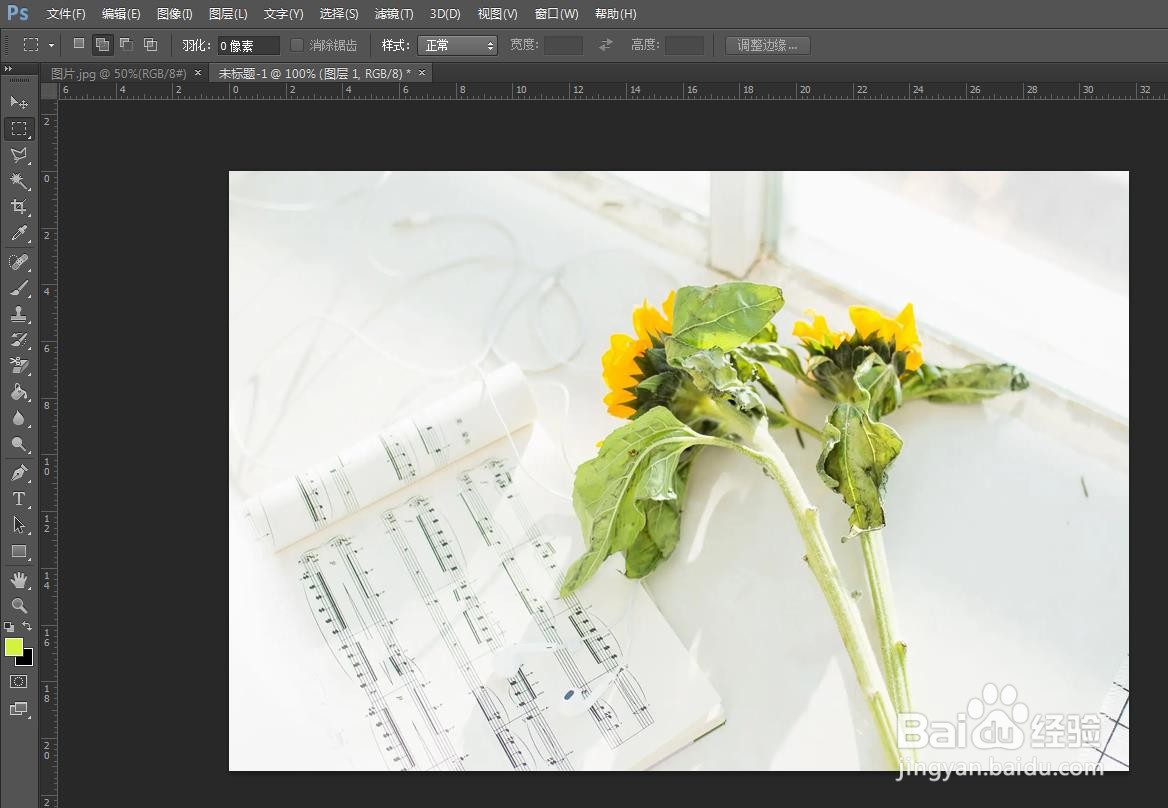The image size is (1168, 808).
Task: Select the Rectangle shape tool
Action: [x=19, y=552]
